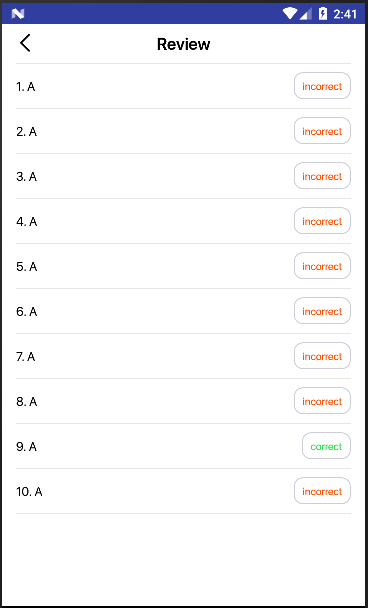Tap the 7. A list entry
This screenshot has width=368, height=608.
click(x=183, y=356)
